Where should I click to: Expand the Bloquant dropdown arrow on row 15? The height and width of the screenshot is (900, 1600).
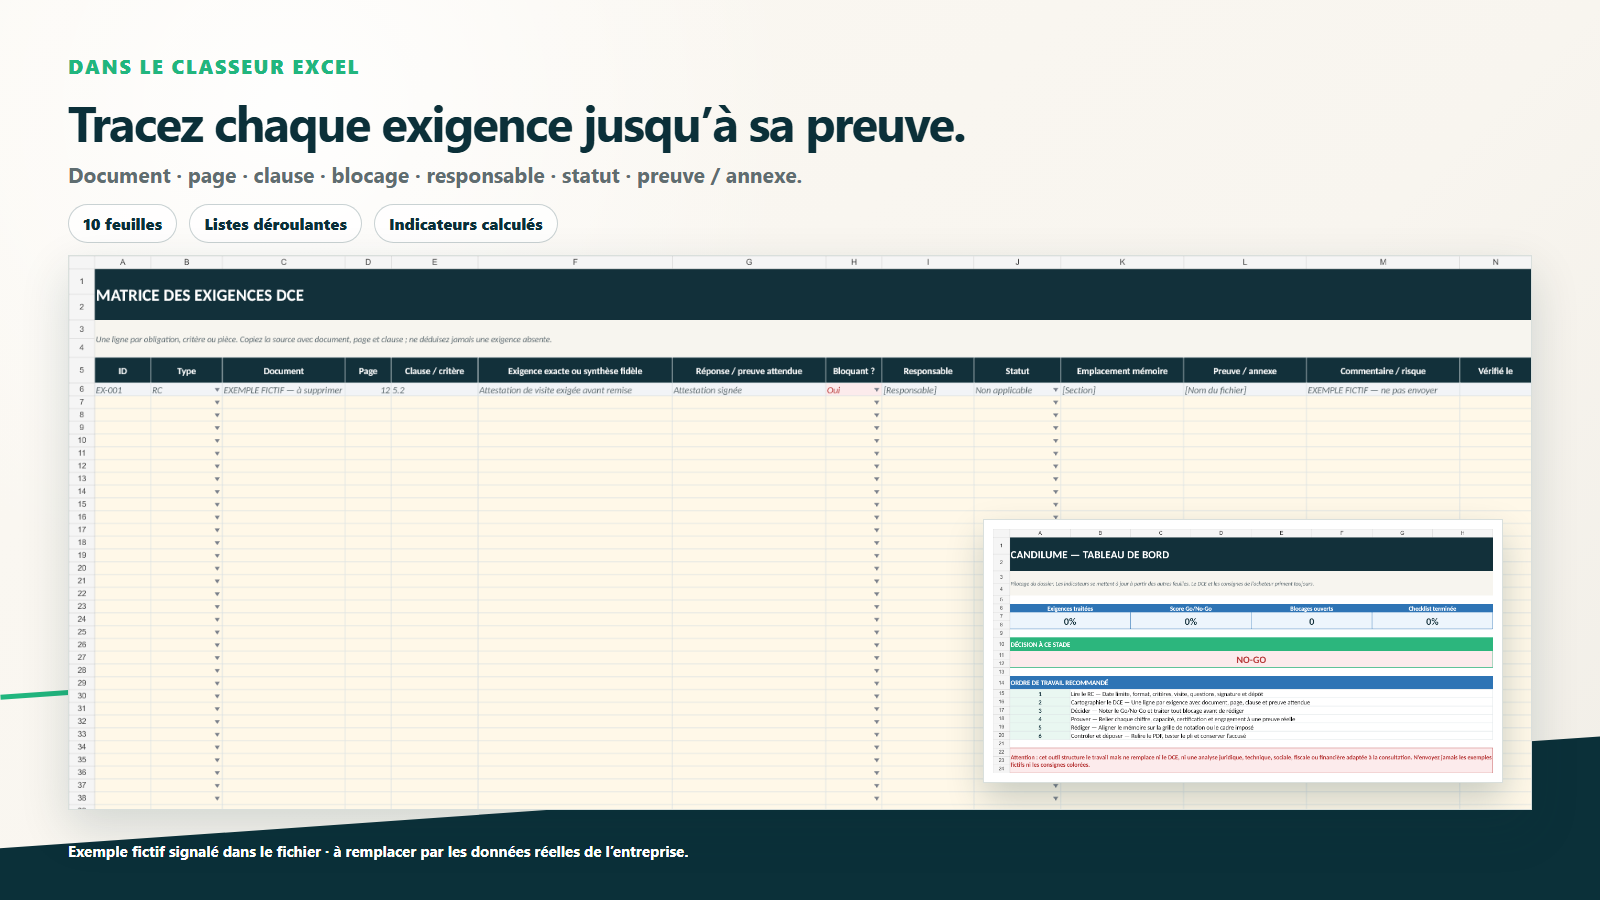[877, 504]
